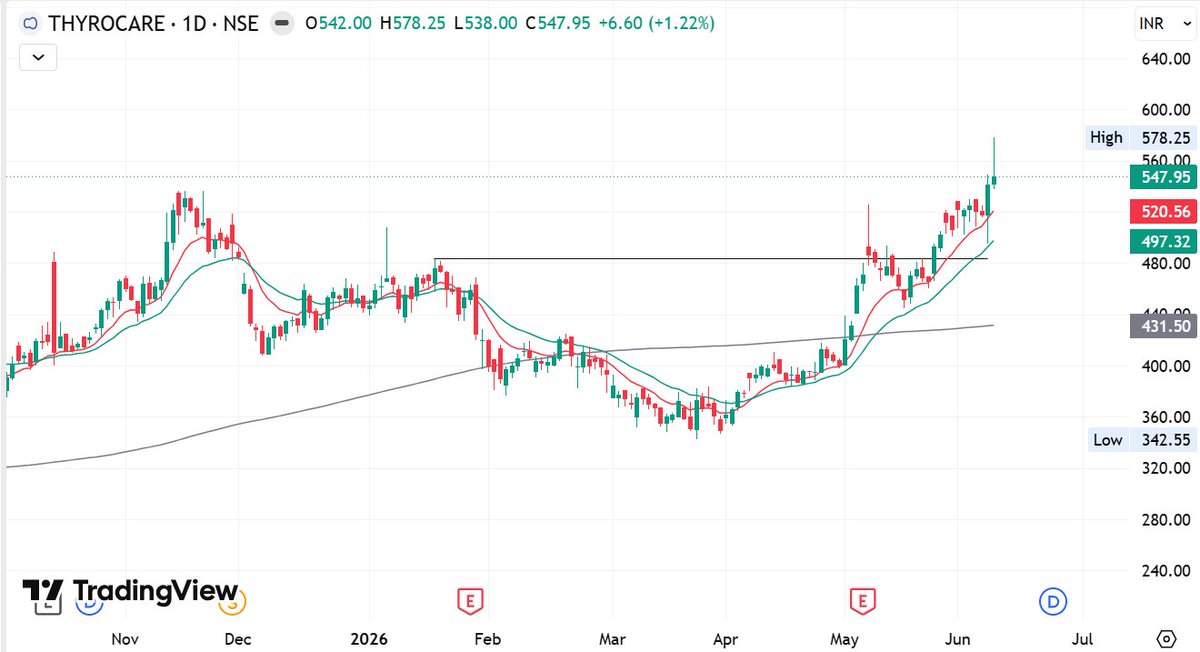Click the blue dividend marker before Jul

tap(1051, 601)
